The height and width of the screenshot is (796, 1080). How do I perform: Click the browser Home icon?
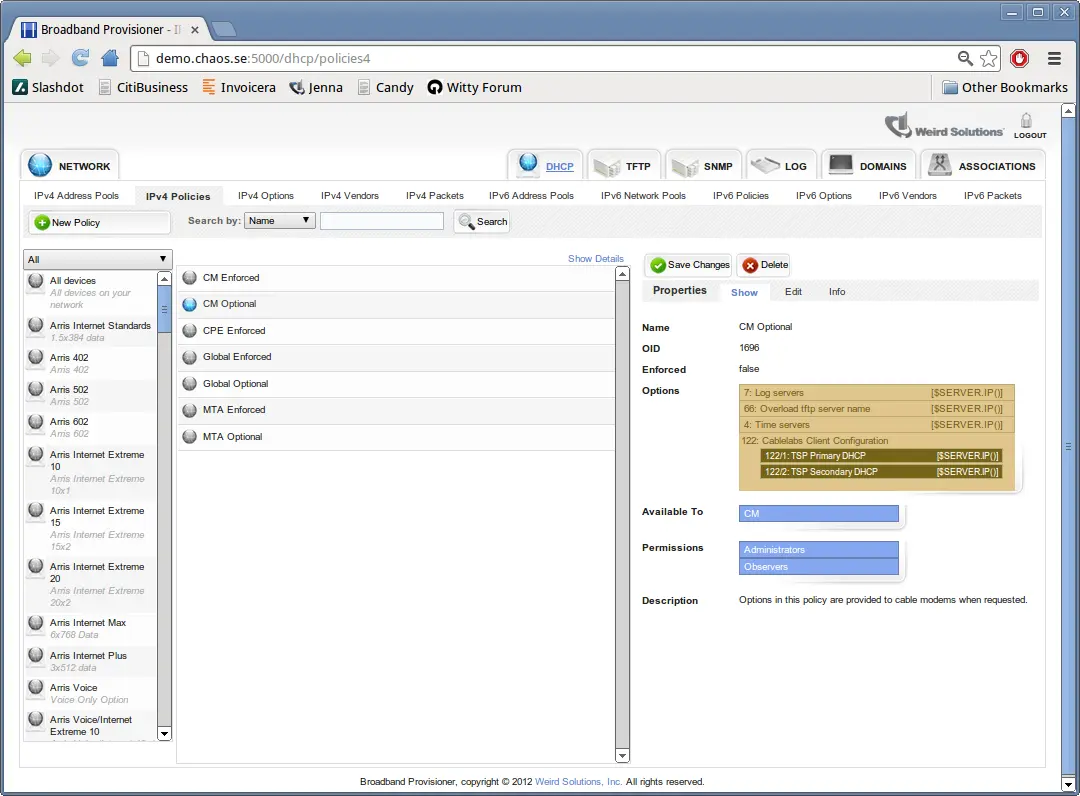click(x=110, y=58)
